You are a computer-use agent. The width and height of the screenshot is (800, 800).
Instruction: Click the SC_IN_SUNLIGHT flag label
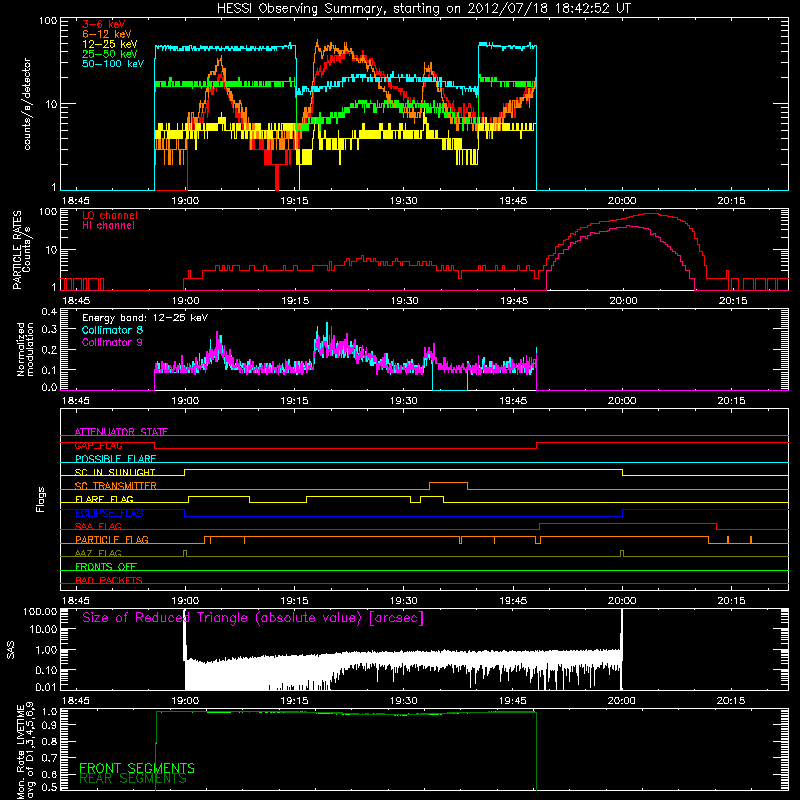pyautogui.click(x=115, y=472)
